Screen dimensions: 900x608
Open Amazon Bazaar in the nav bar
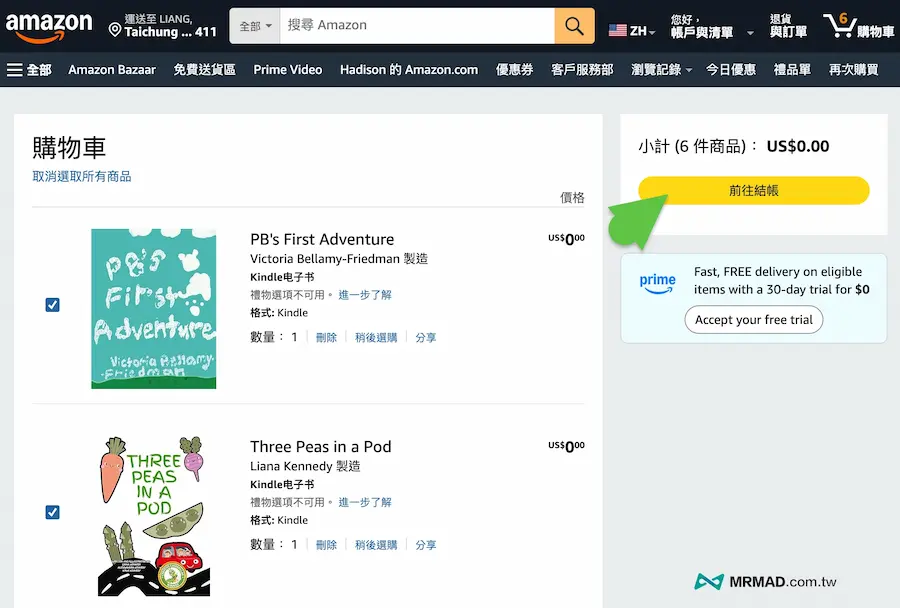pos(112,70)
